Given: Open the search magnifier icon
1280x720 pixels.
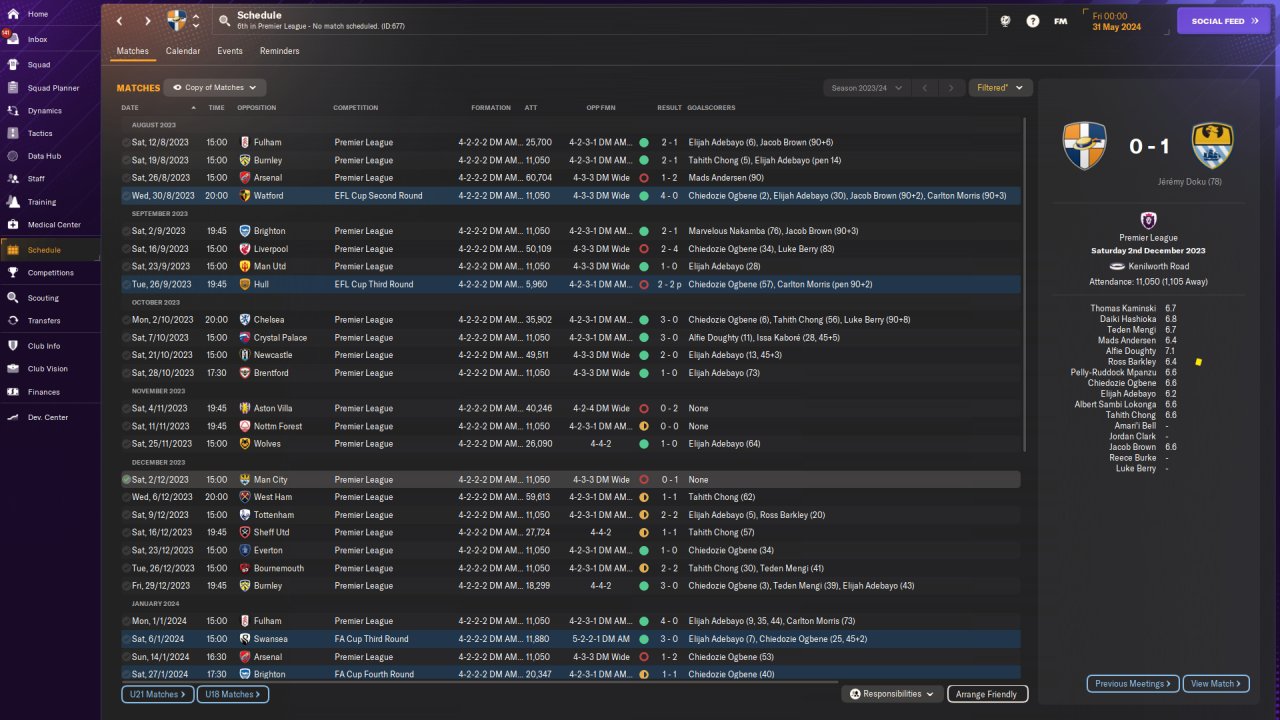Looking at the screenshot, I should (x=224, y=21).
